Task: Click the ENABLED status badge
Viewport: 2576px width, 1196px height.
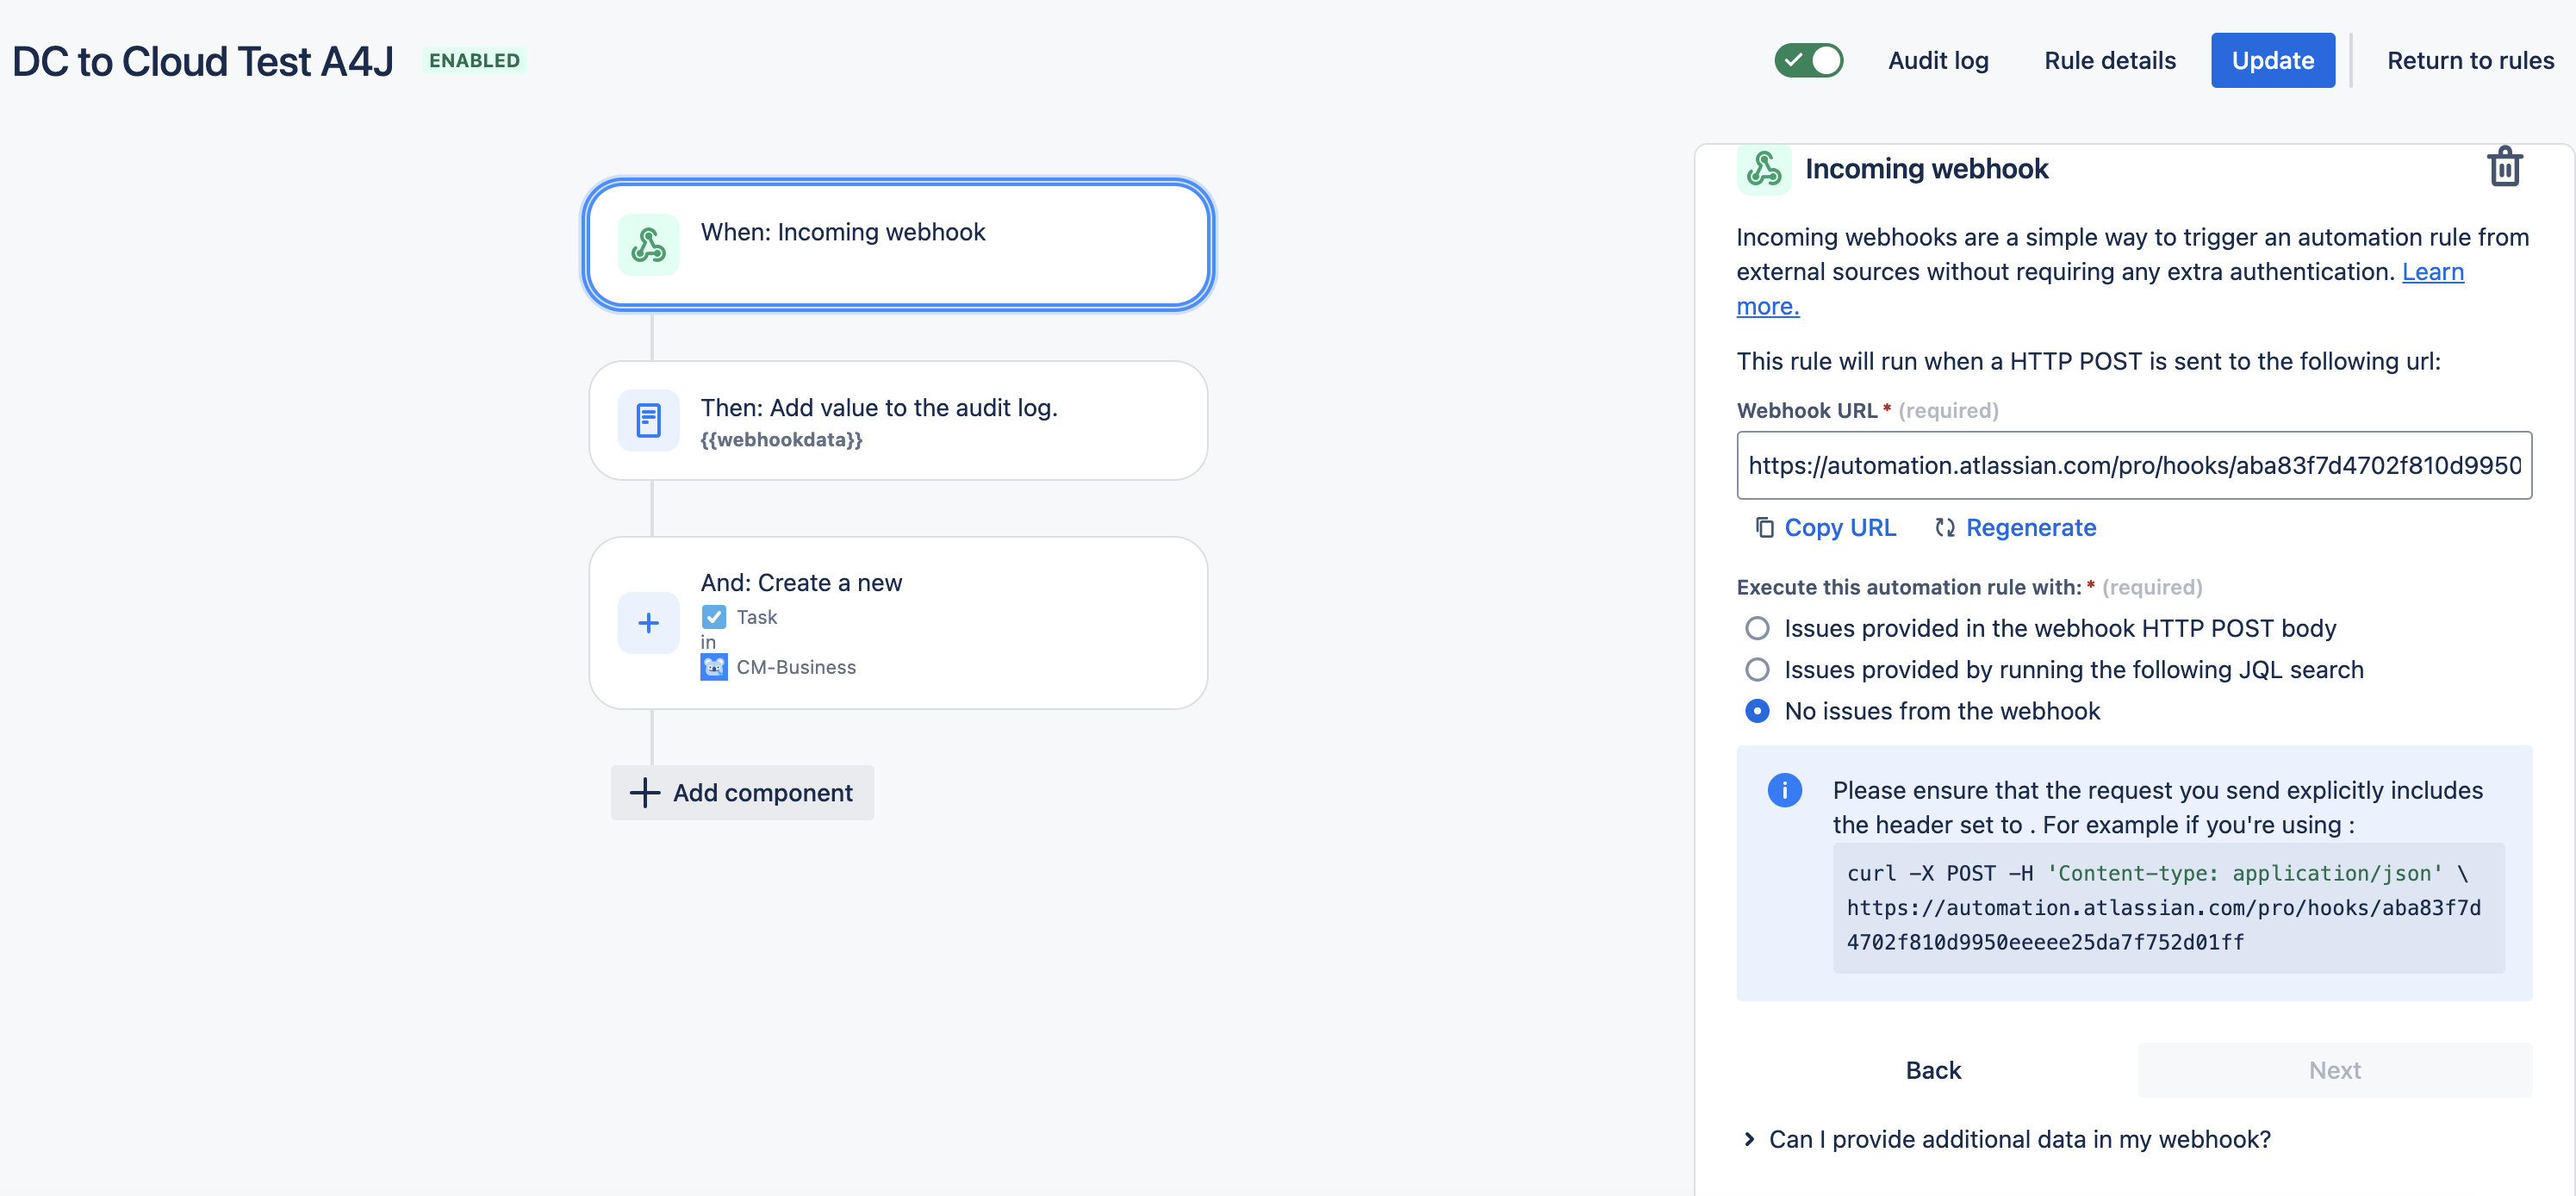Action: point(474,60)
